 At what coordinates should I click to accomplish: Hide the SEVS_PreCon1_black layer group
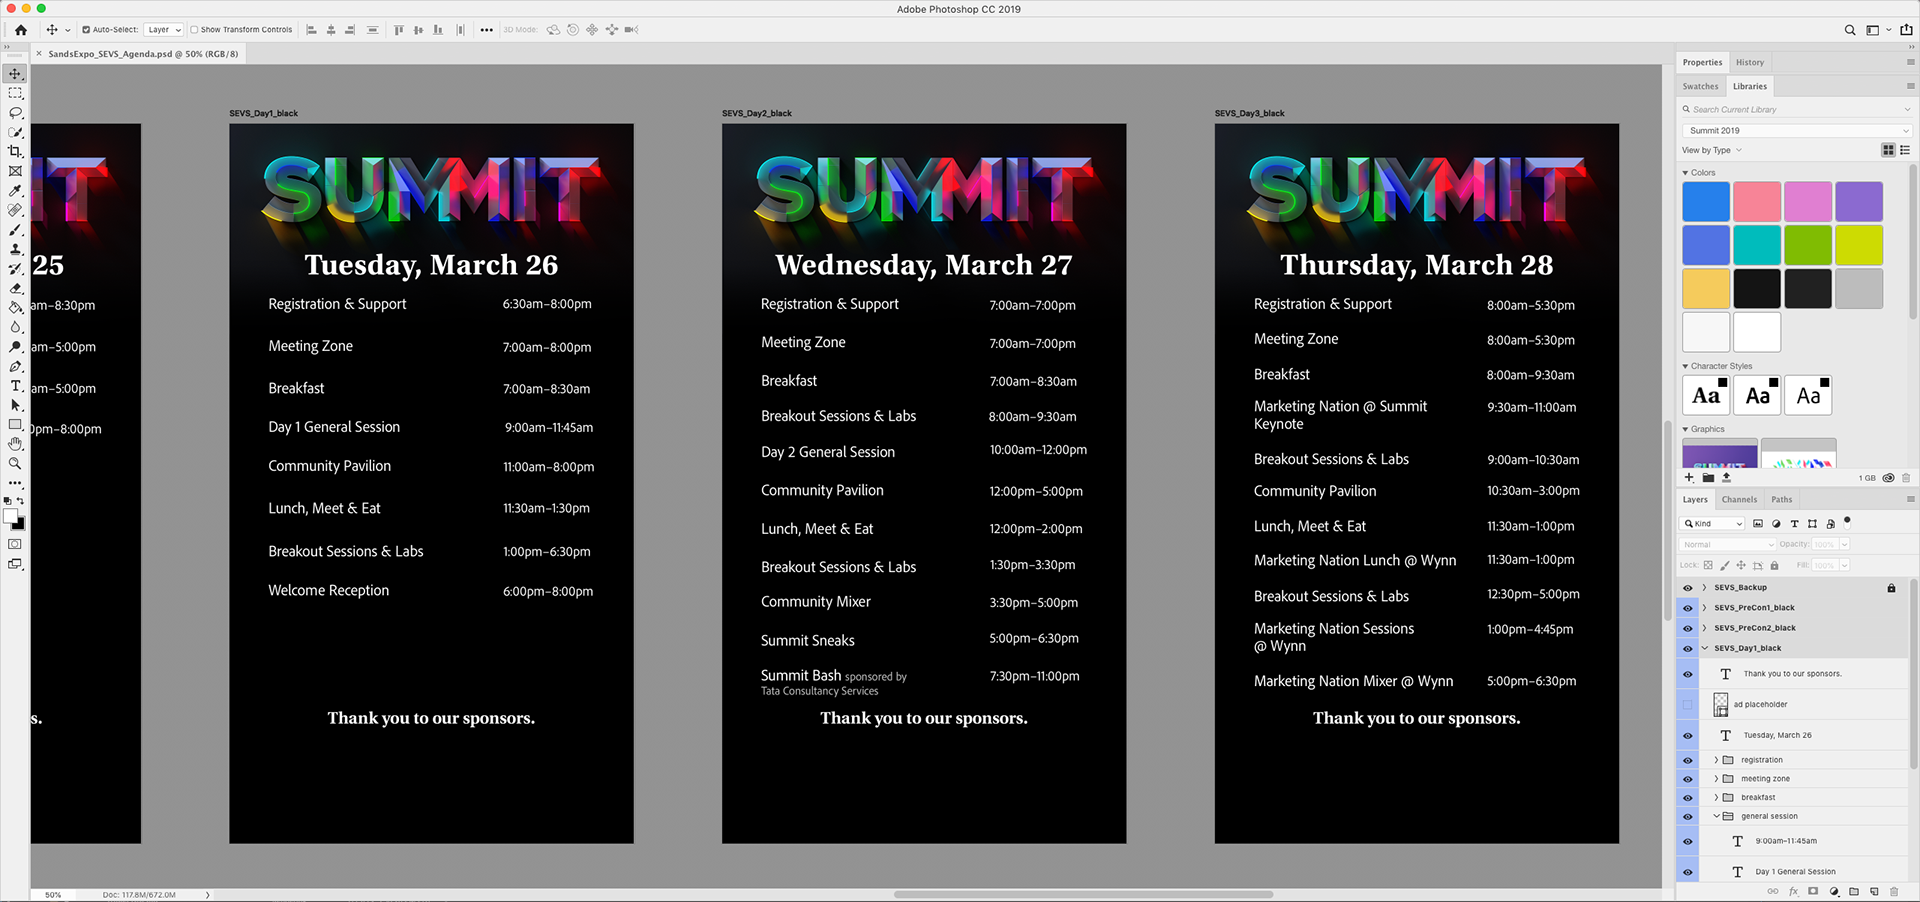(x=1688, y=608)
